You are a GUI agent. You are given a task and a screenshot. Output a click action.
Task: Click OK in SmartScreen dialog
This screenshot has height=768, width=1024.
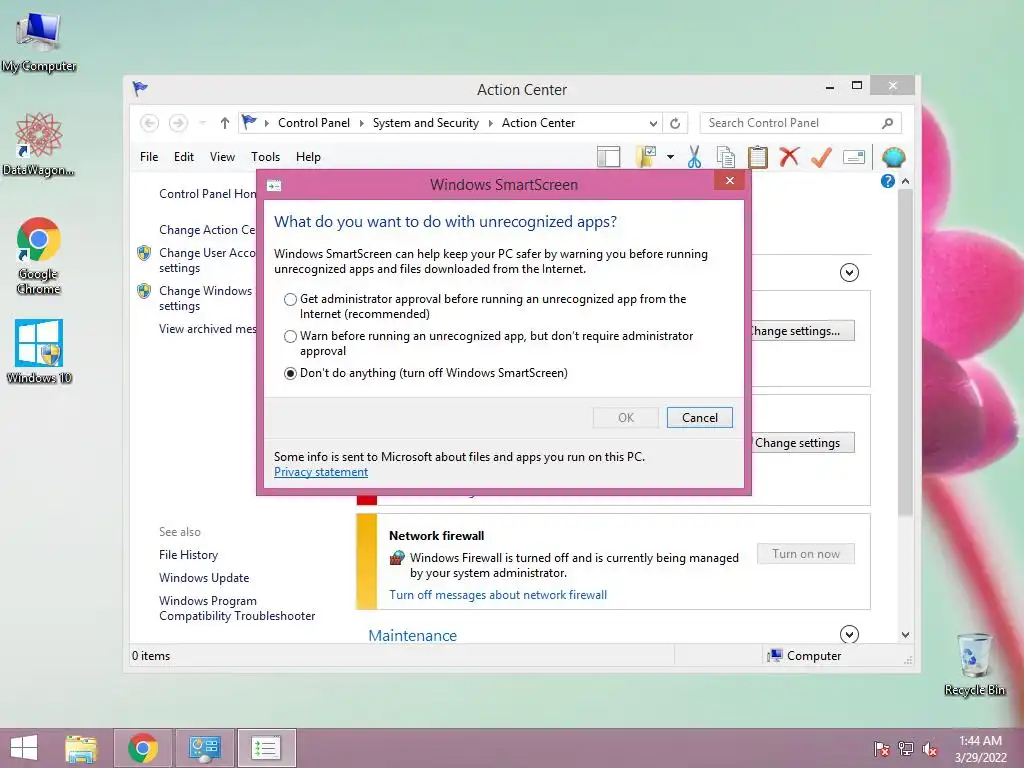coord(626,417)
